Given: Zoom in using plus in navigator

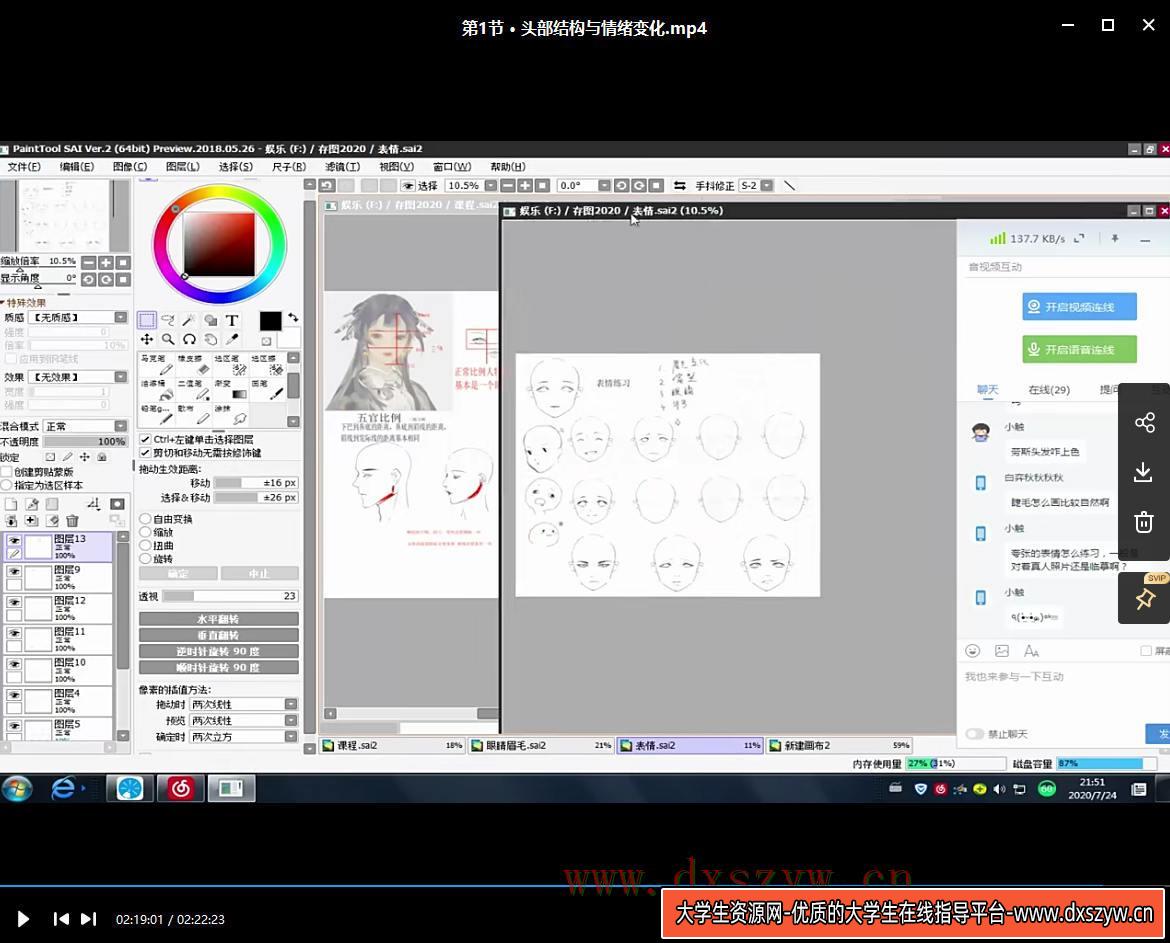Looking at the screenshot, I should [106, 263].
